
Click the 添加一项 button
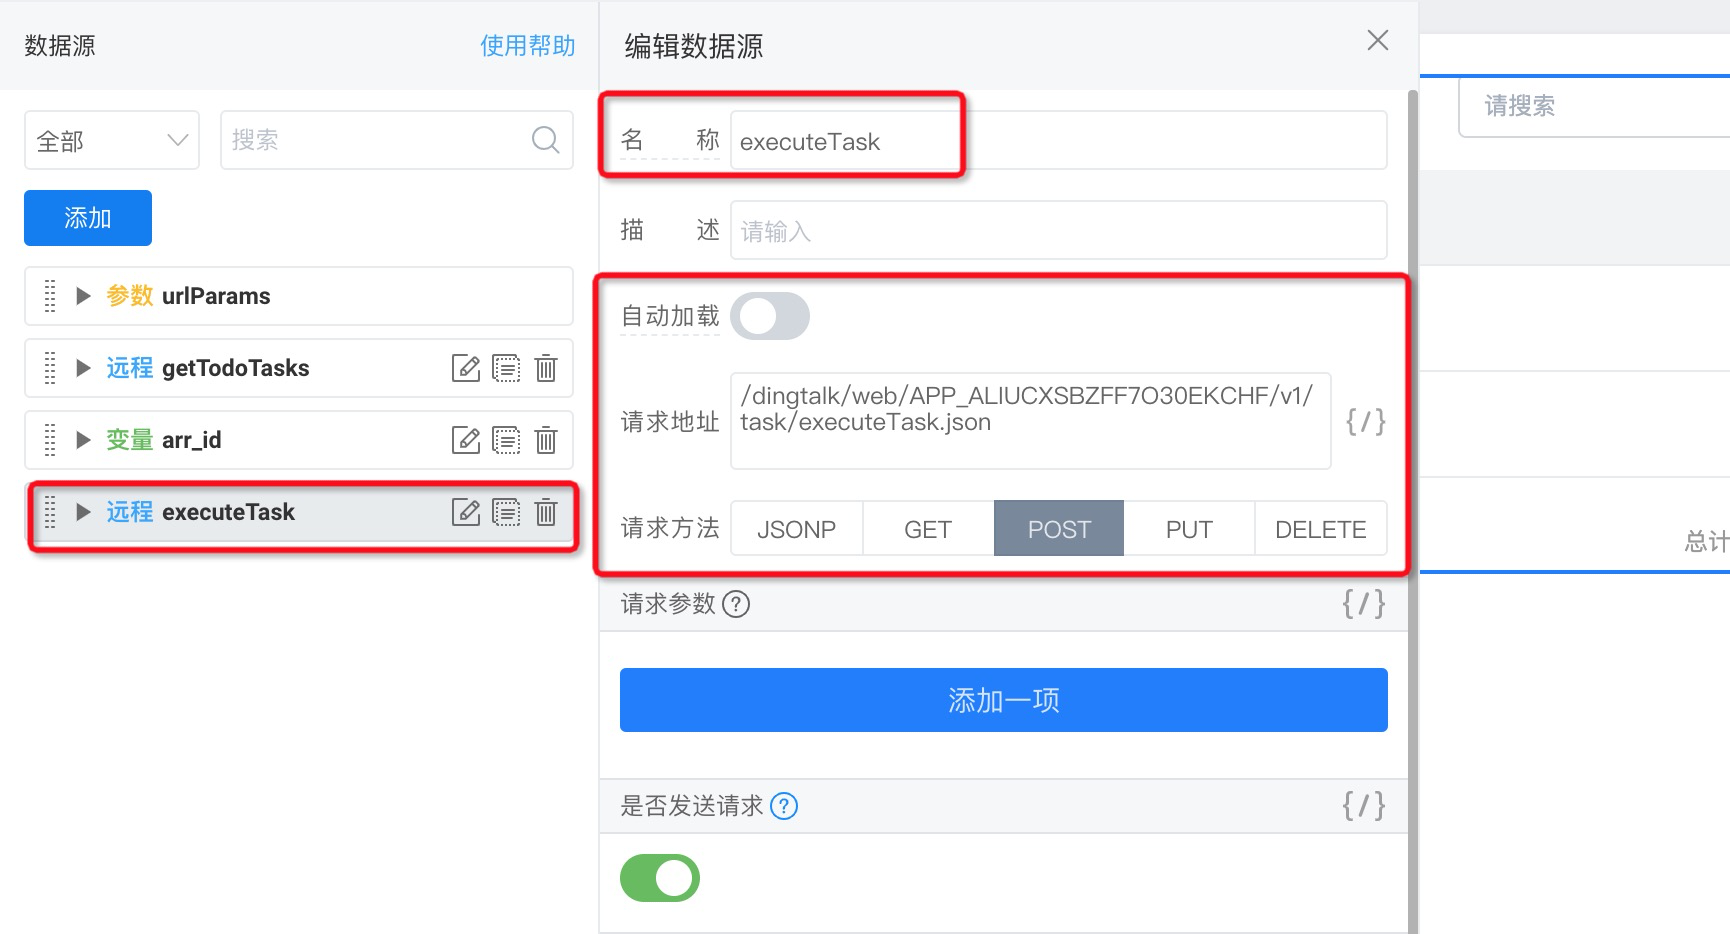point(1004,700)
